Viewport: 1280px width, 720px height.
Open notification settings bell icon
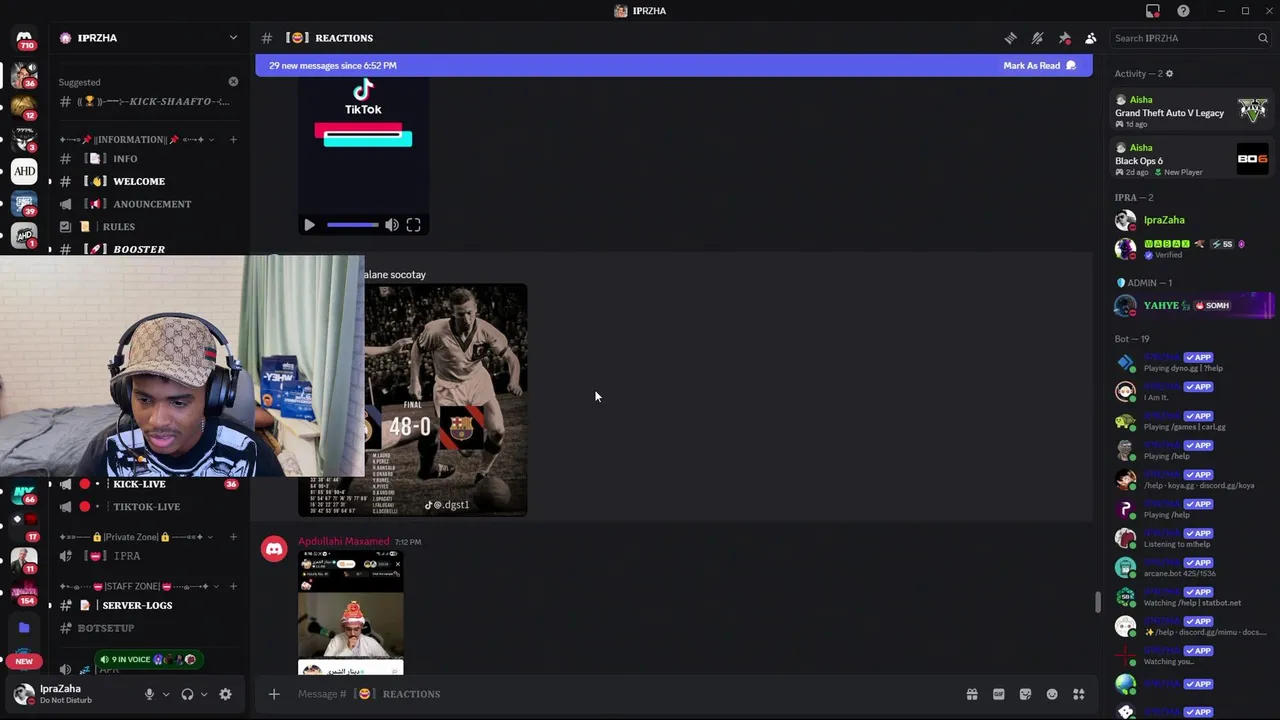pos(1037,38)
